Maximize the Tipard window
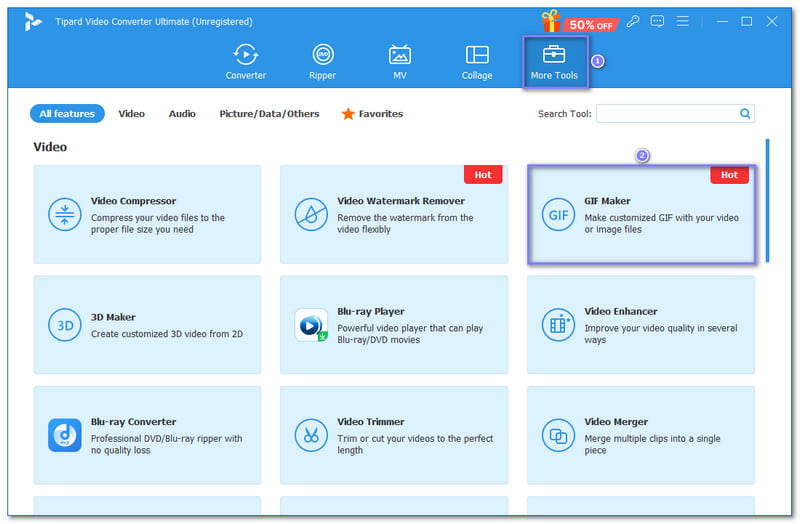 (746, 21)
